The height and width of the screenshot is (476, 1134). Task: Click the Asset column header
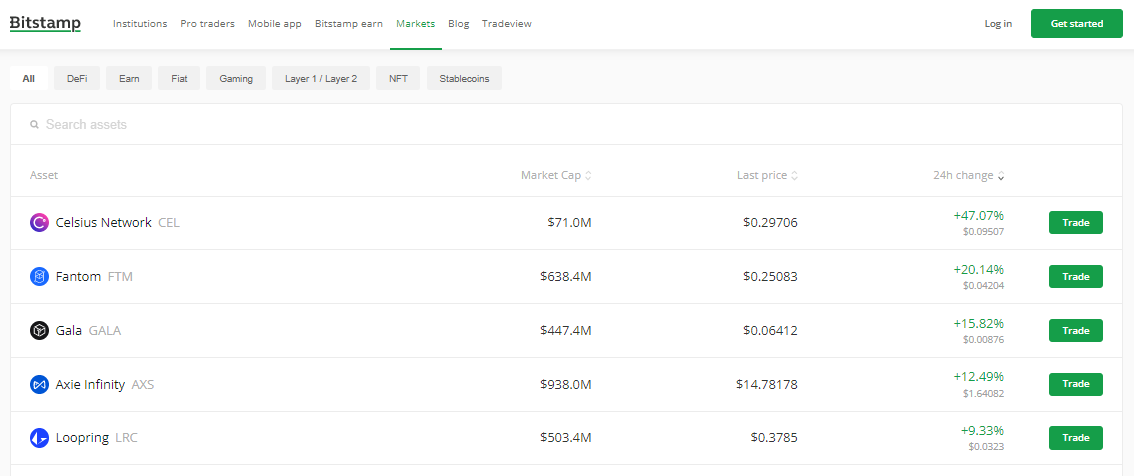[x=44, y=176]
